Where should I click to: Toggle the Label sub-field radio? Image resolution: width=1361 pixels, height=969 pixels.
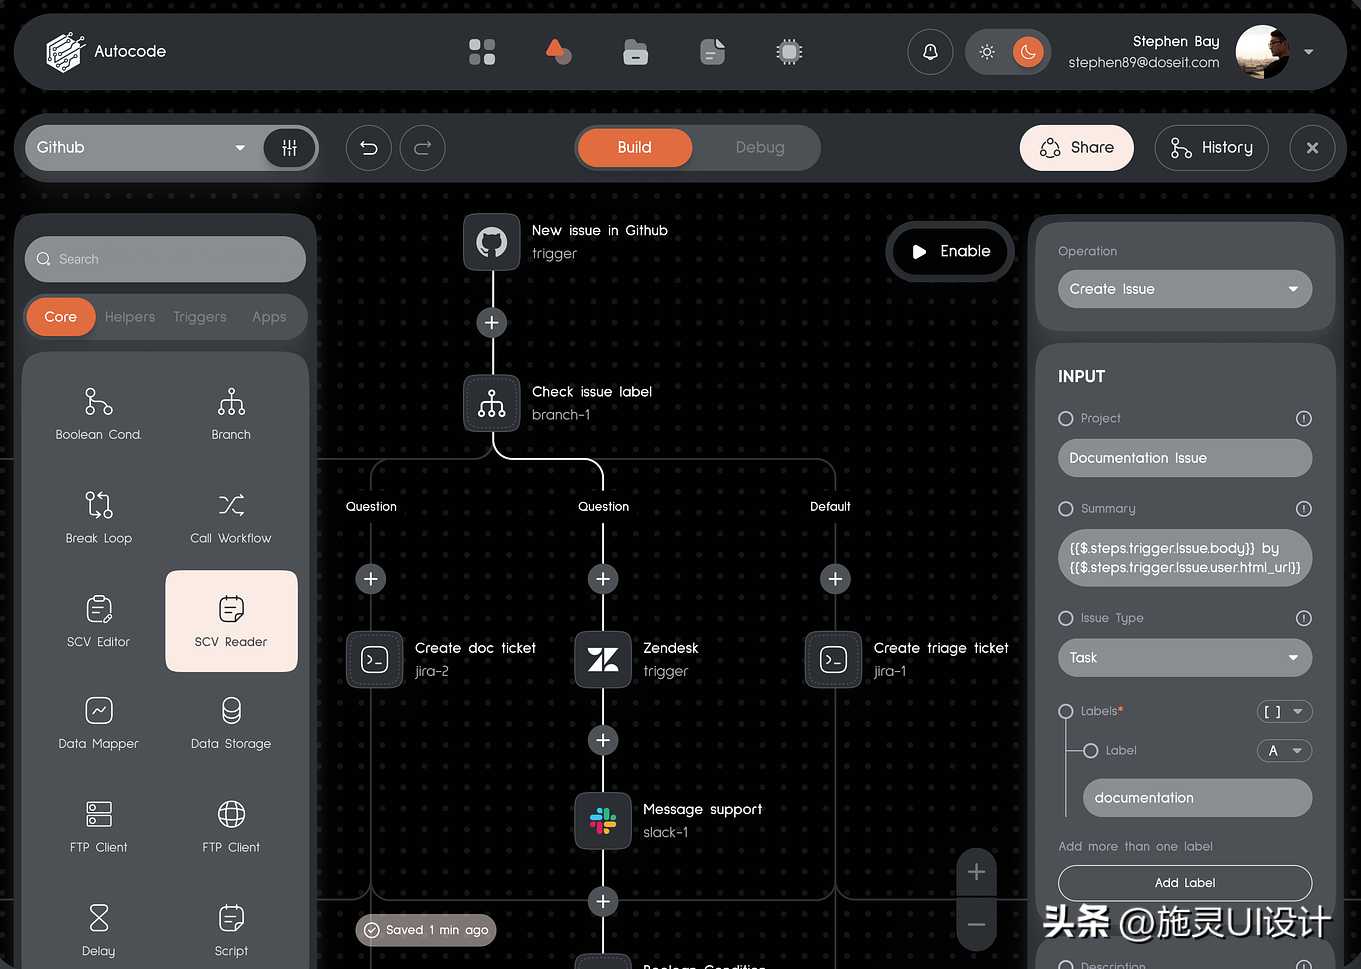point(1091,751)
